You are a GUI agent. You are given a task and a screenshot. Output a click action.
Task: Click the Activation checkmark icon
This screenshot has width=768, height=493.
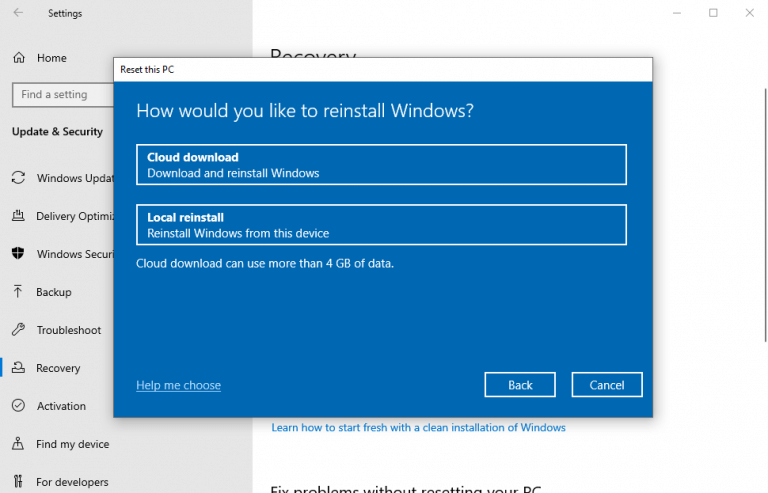coord(18,405)
